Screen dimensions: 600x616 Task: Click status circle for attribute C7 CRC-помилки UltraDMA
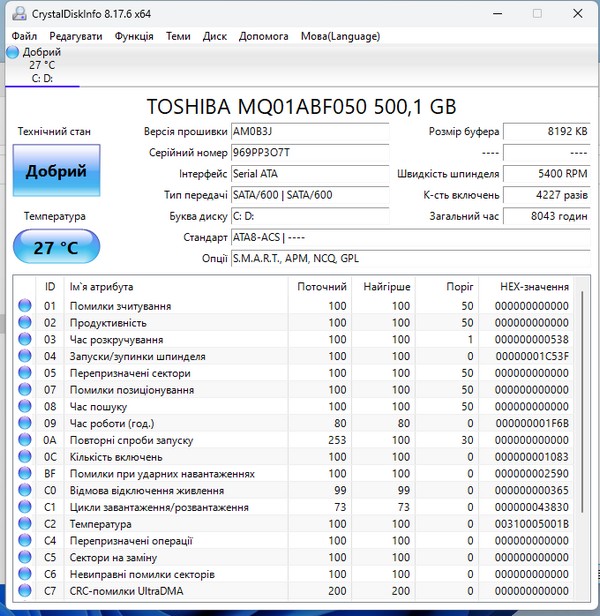[x=25, y=591]
